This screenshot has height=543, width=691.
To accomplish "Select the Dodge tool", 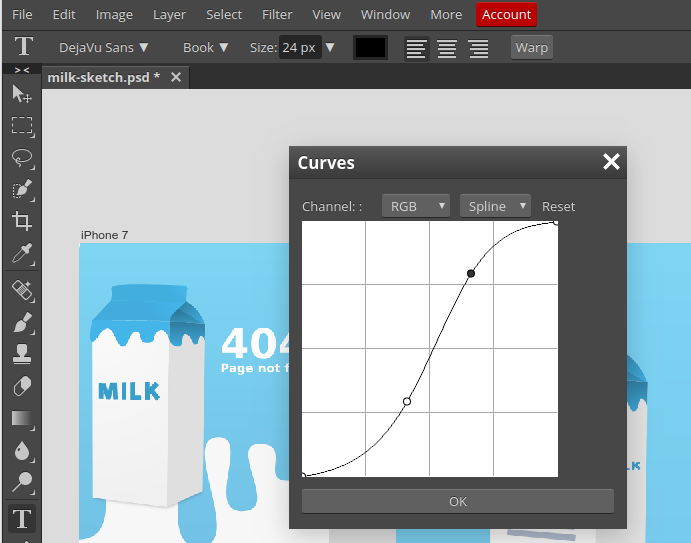I will point(22,482).
